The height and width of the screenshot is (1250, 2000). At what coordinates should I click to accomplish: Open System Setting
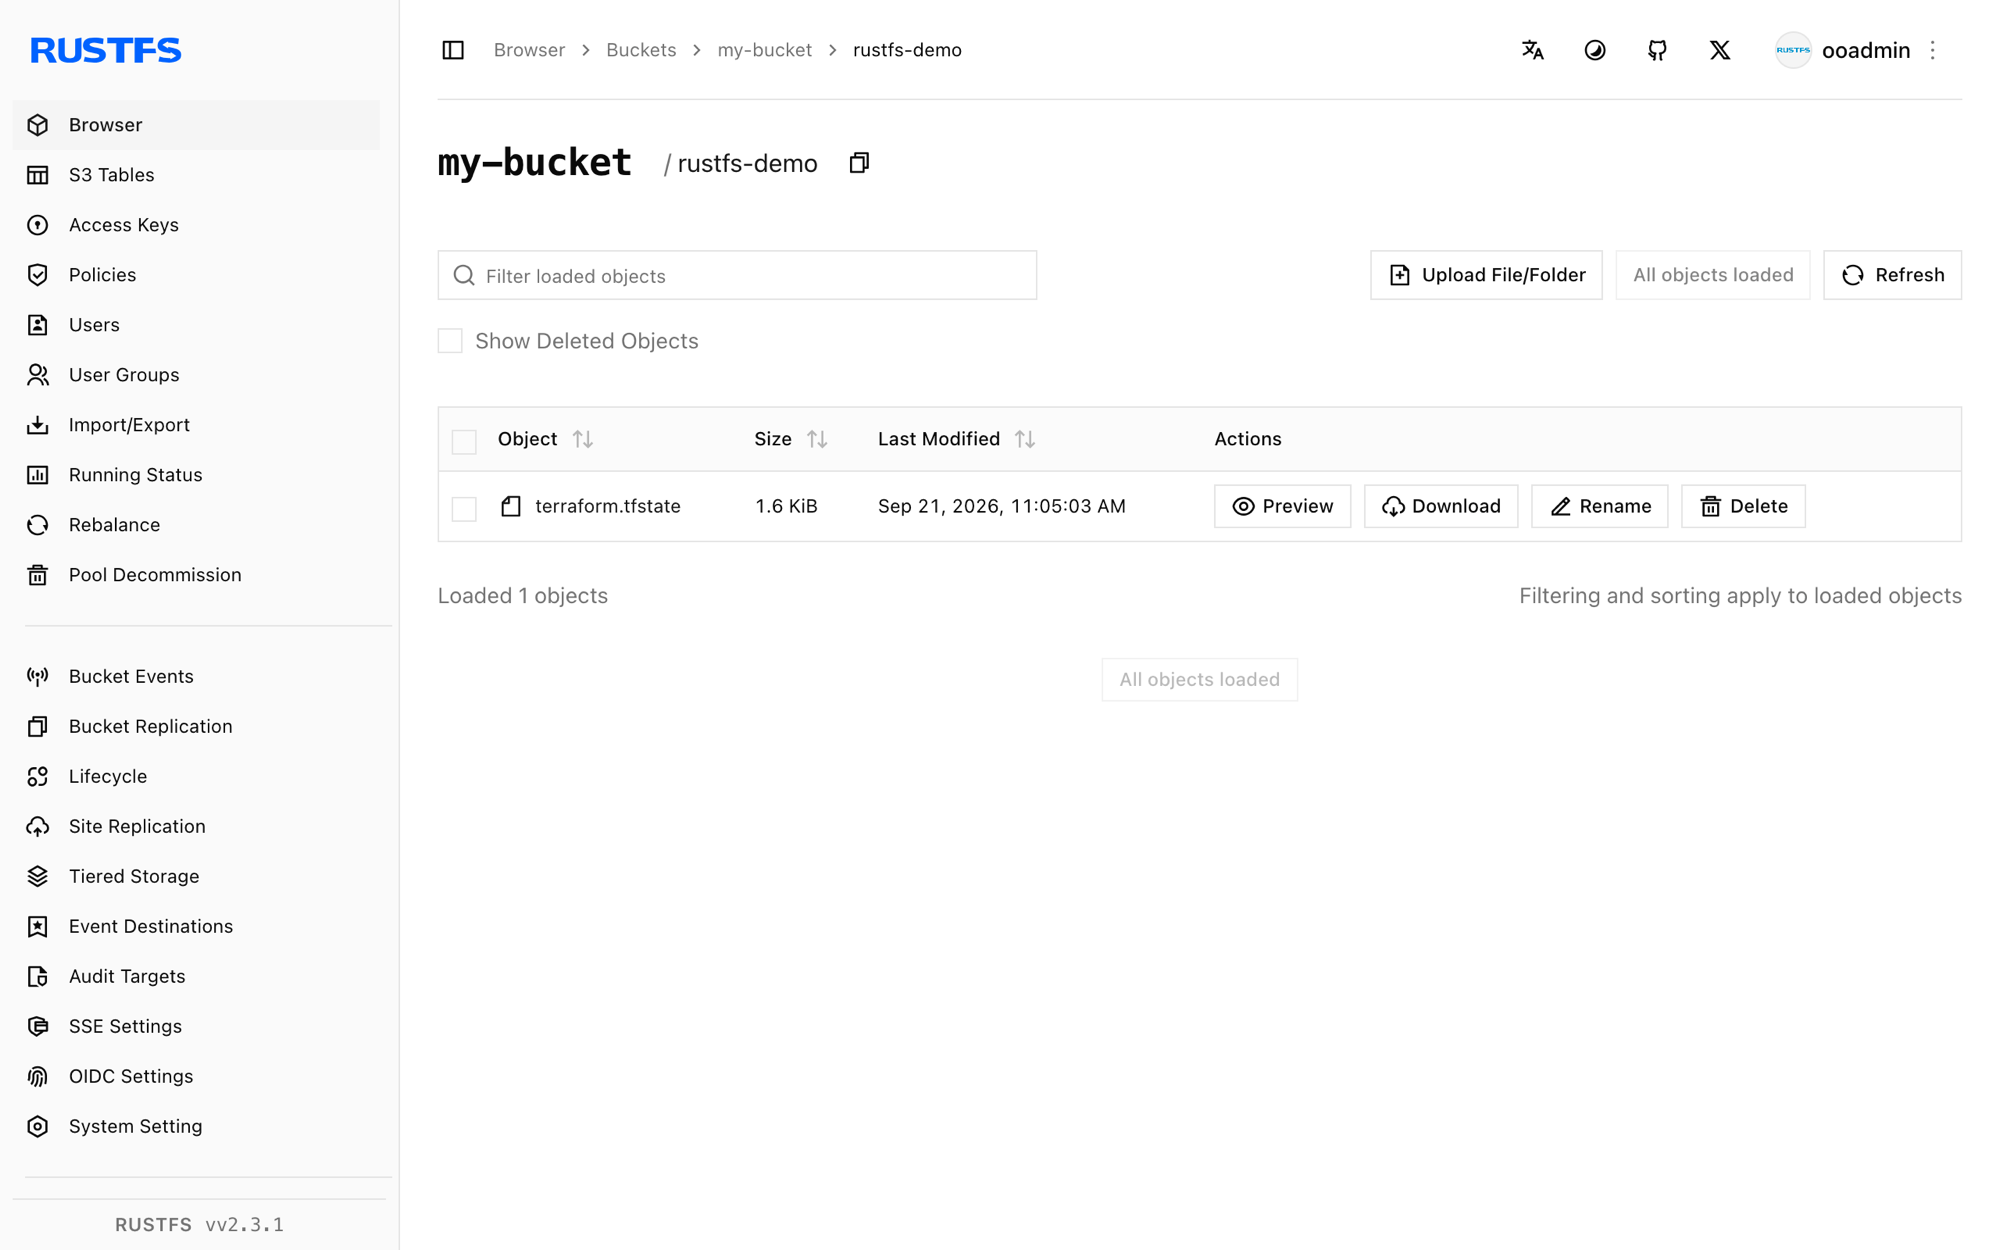click(x=196, y=1127)
